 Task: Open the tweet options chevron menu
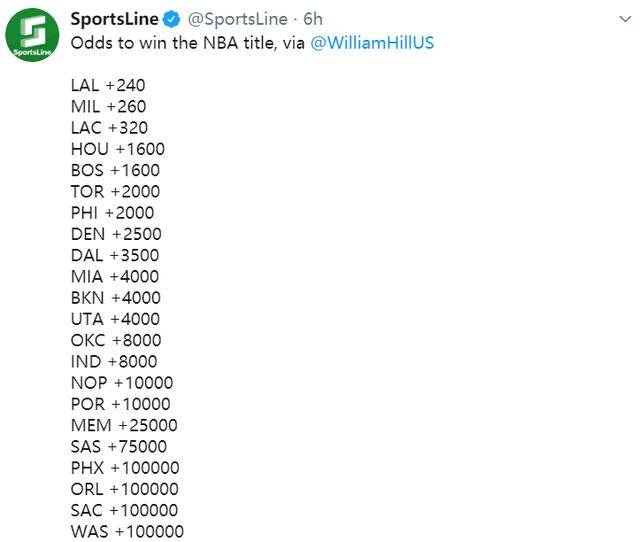point(625,19)
